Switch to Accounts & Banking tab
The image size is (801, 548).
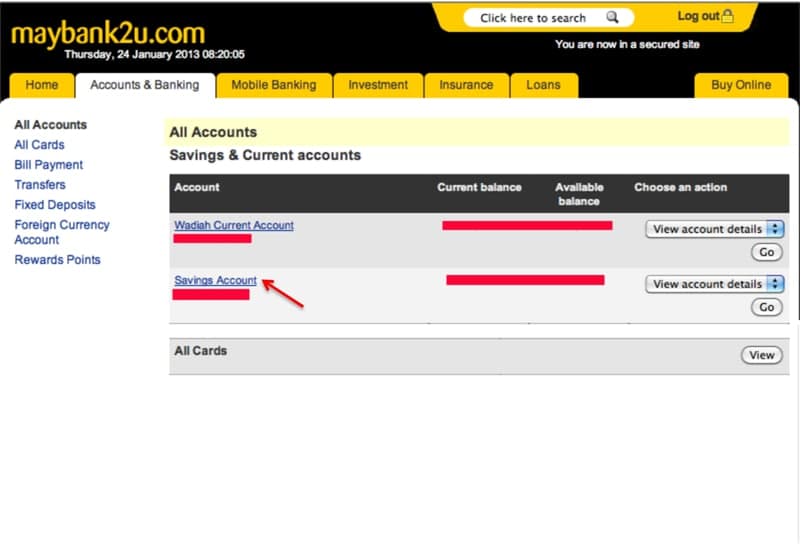point(145,85)
